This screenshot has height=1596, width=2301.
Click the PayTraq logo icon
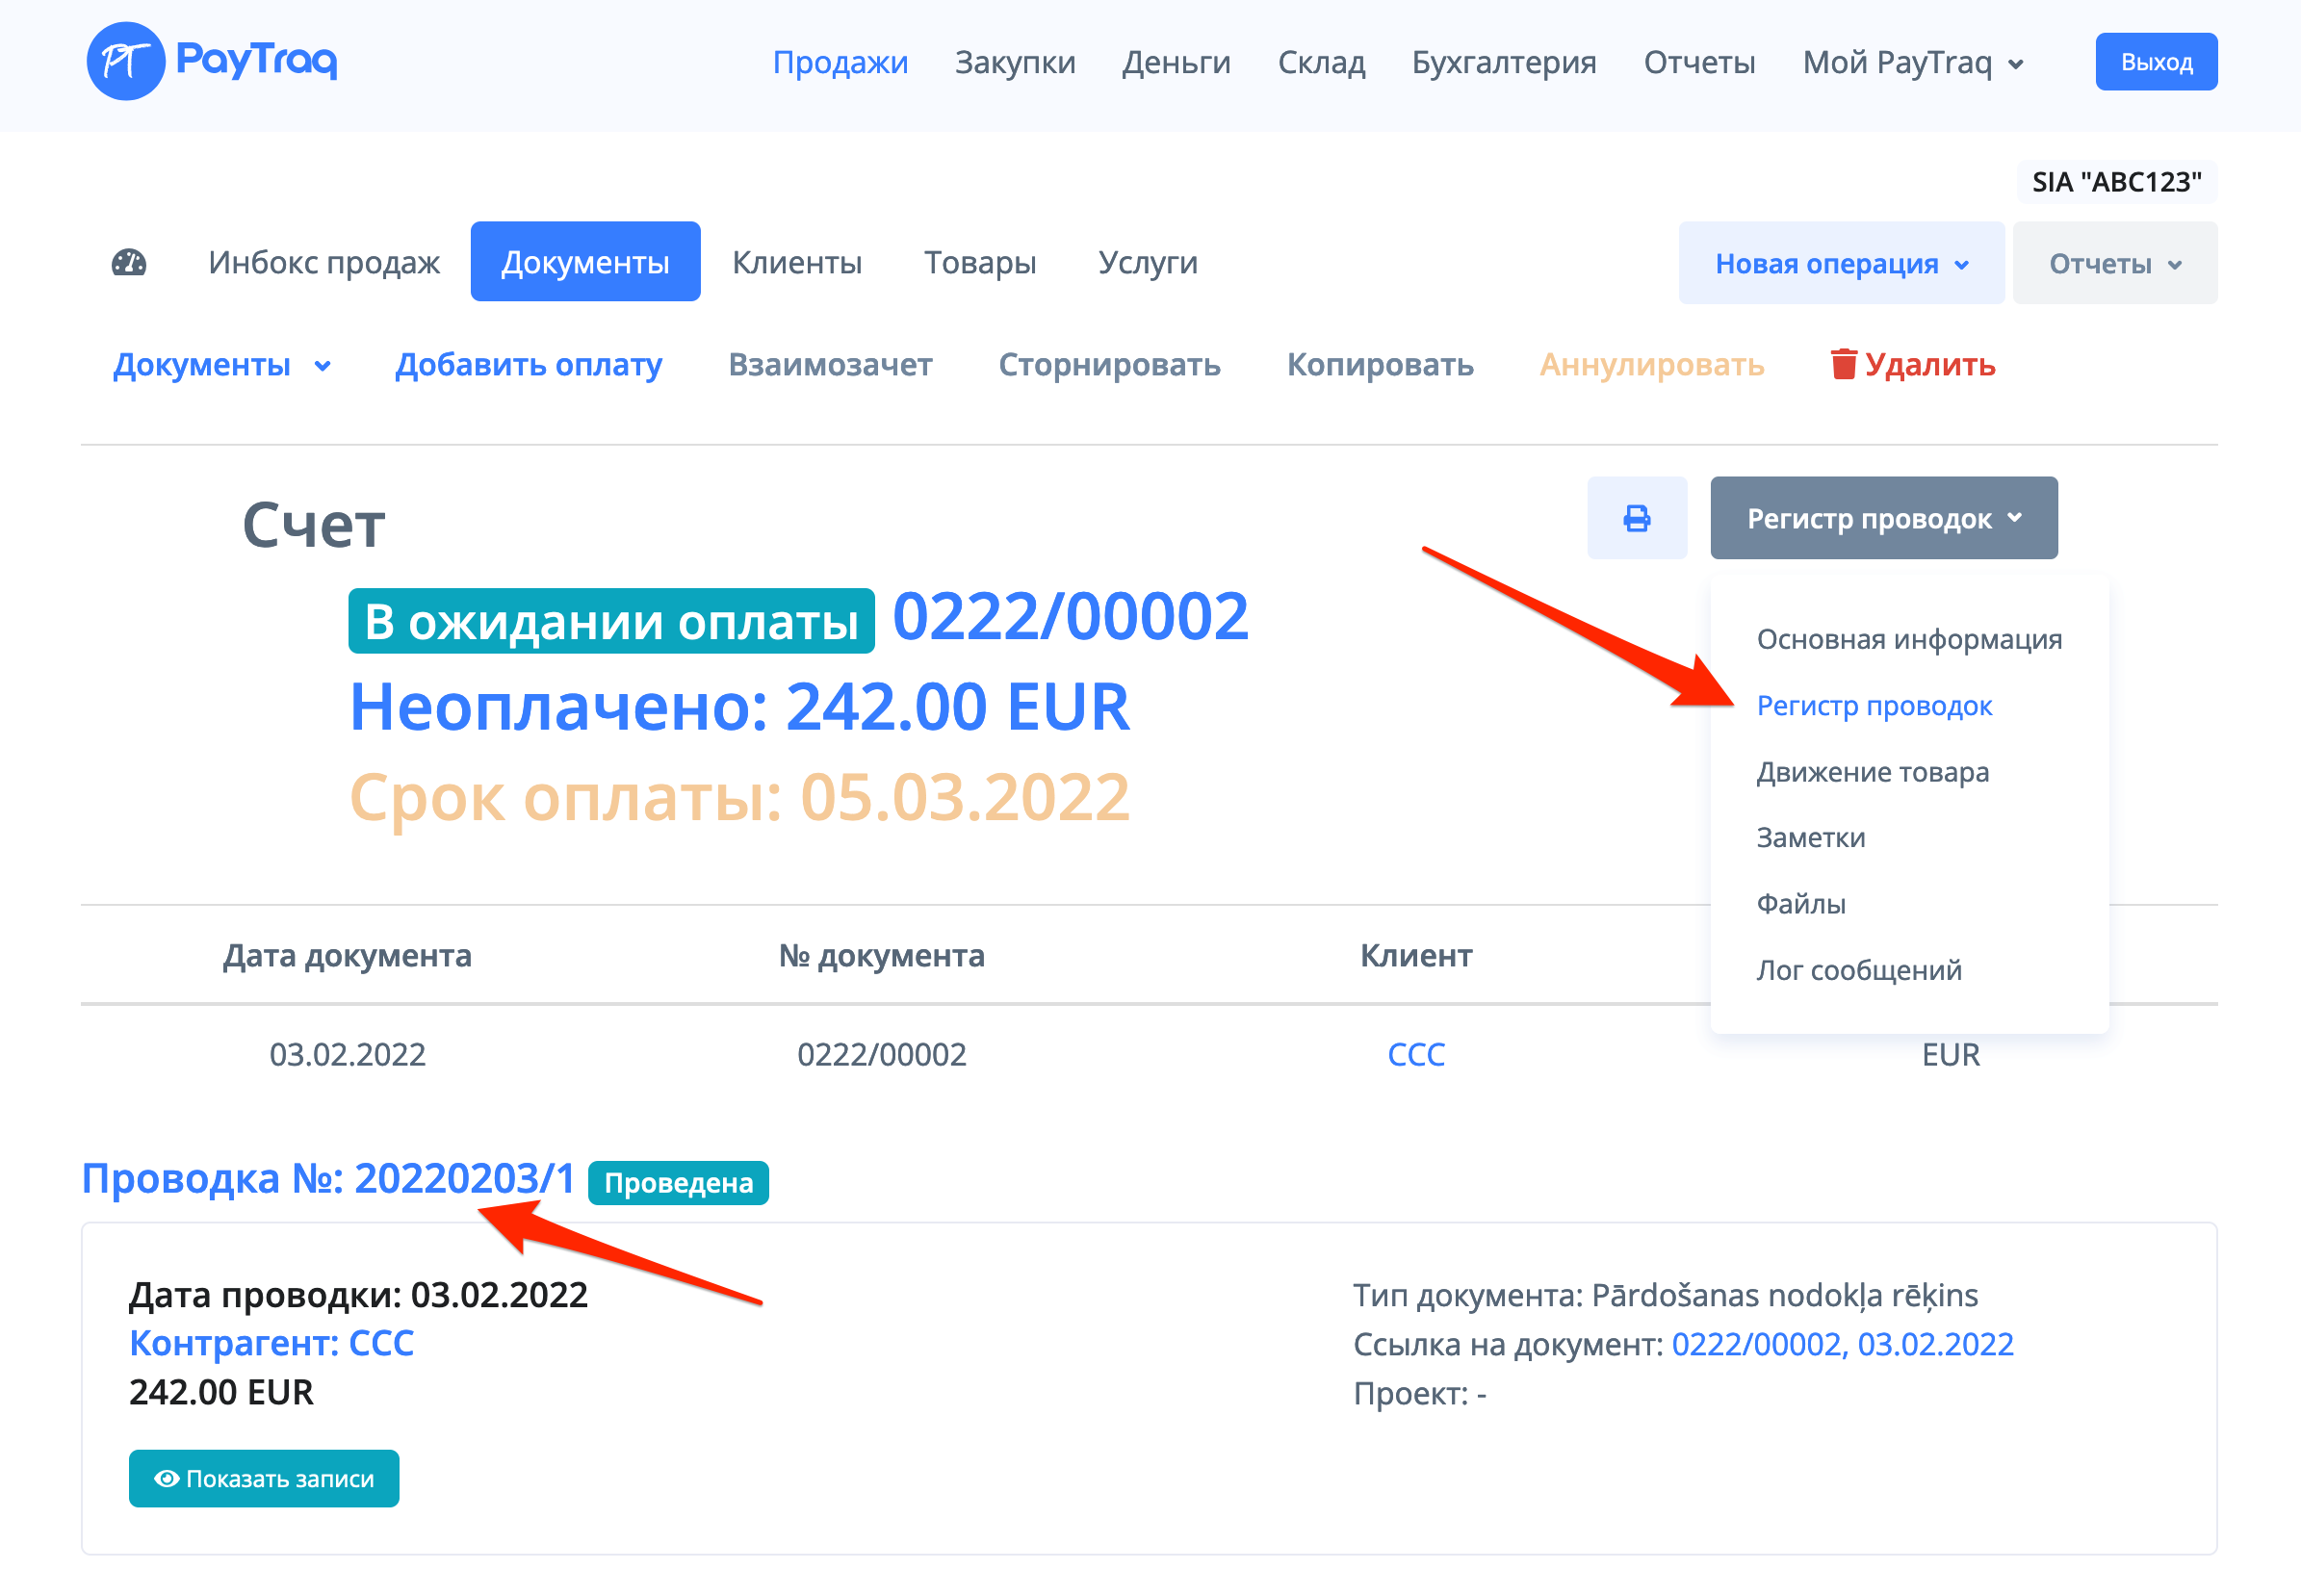(125, 61)
